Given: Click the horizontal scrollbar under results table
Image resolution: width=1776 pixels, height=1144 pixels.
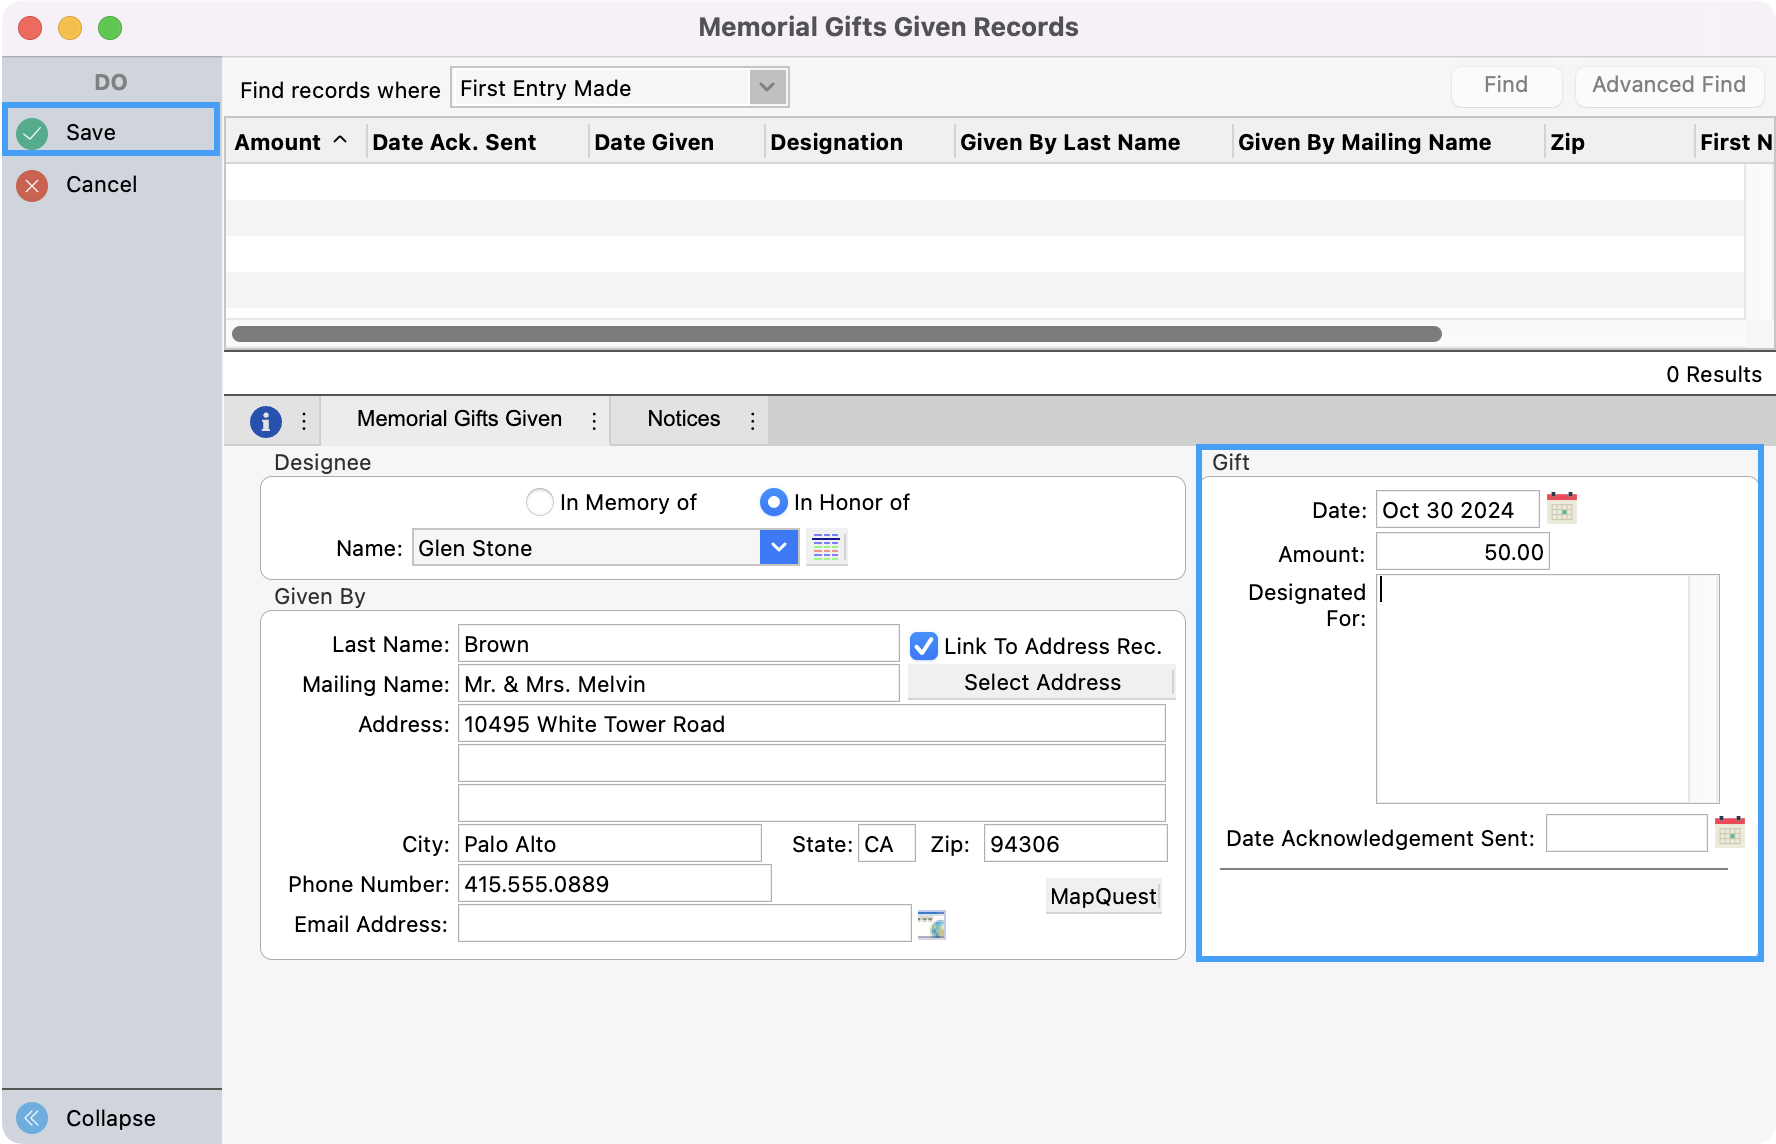Looking at the screenshot, I should coord(836,334).
